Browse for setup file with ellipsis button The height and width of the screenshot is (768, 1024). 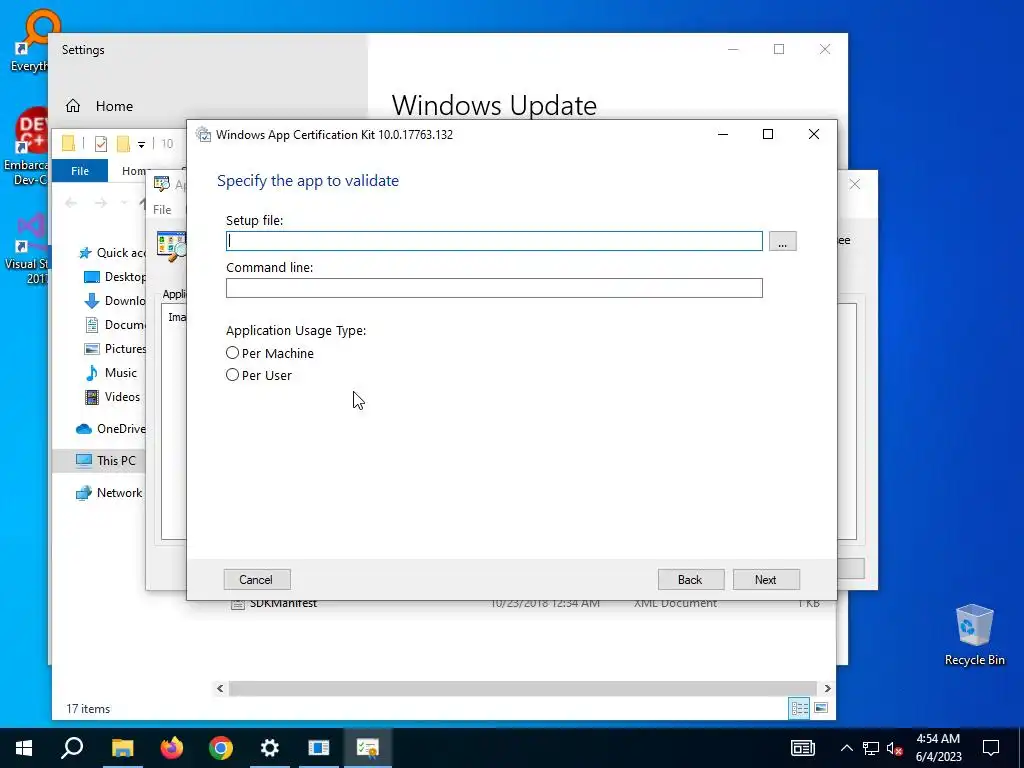coord(782,241)
